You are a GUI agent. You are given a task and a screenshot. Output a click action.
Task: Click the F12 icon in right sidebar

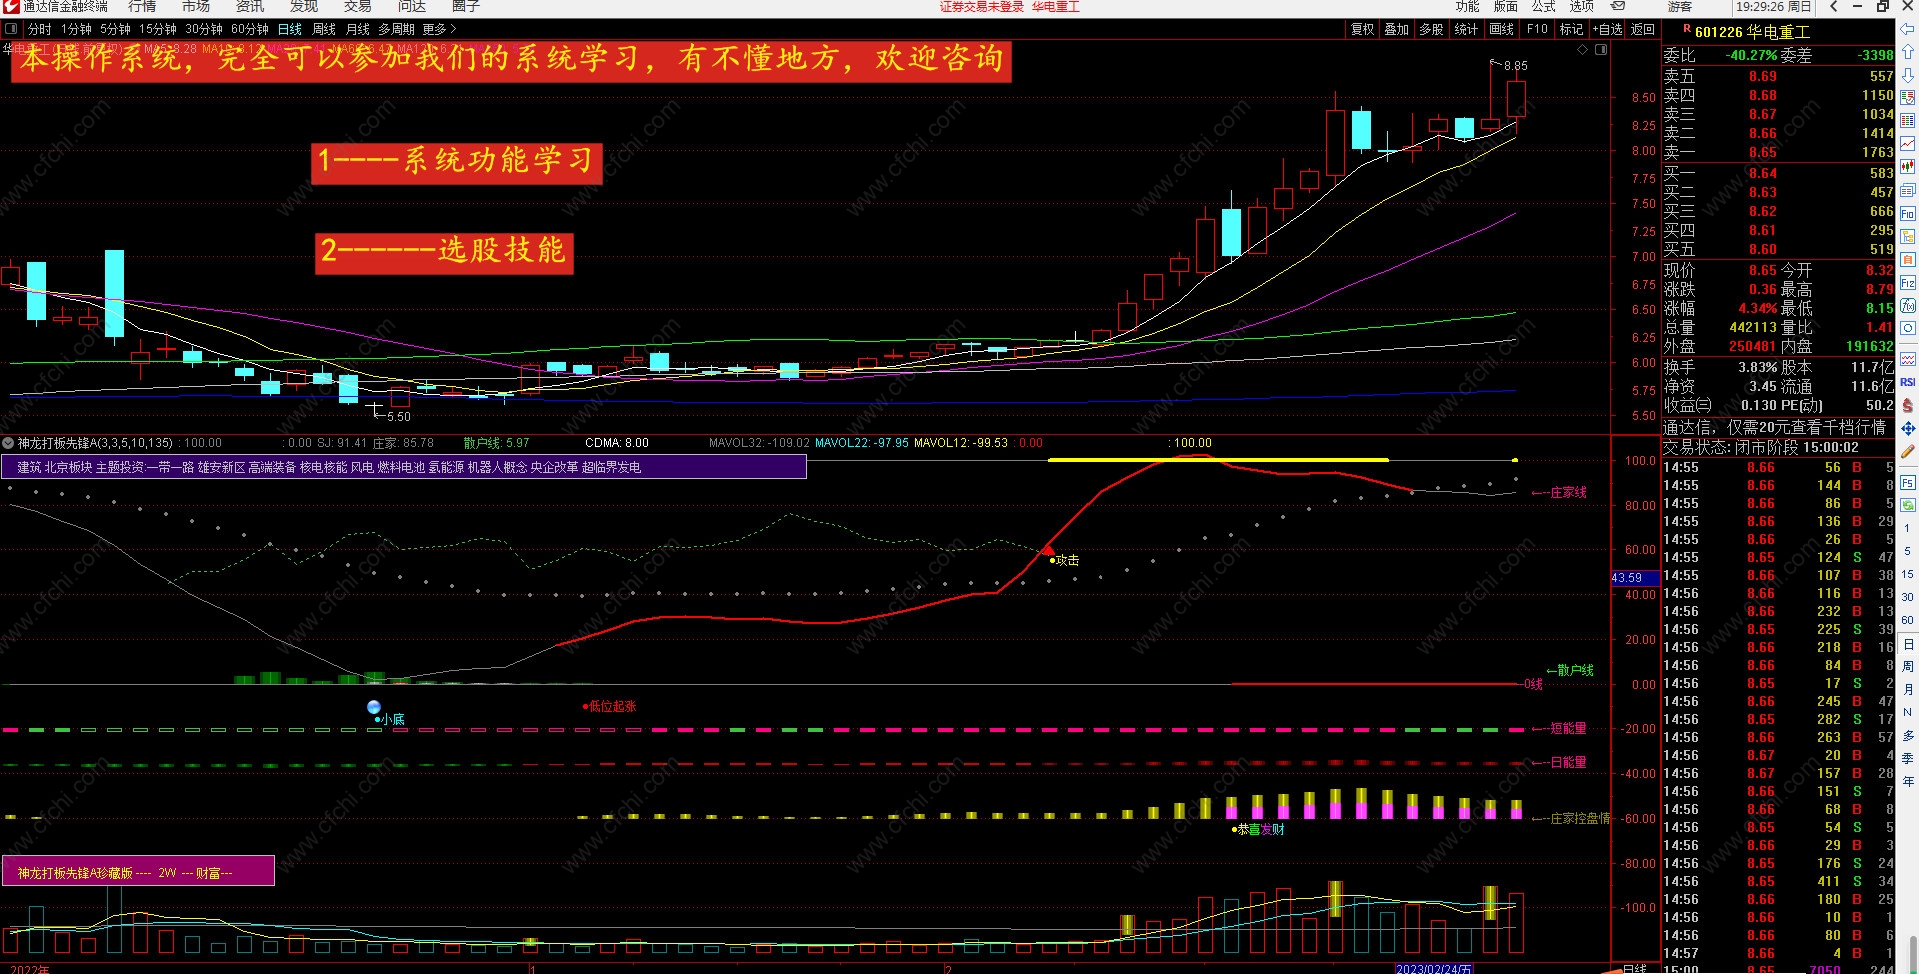click(1908, 283)
